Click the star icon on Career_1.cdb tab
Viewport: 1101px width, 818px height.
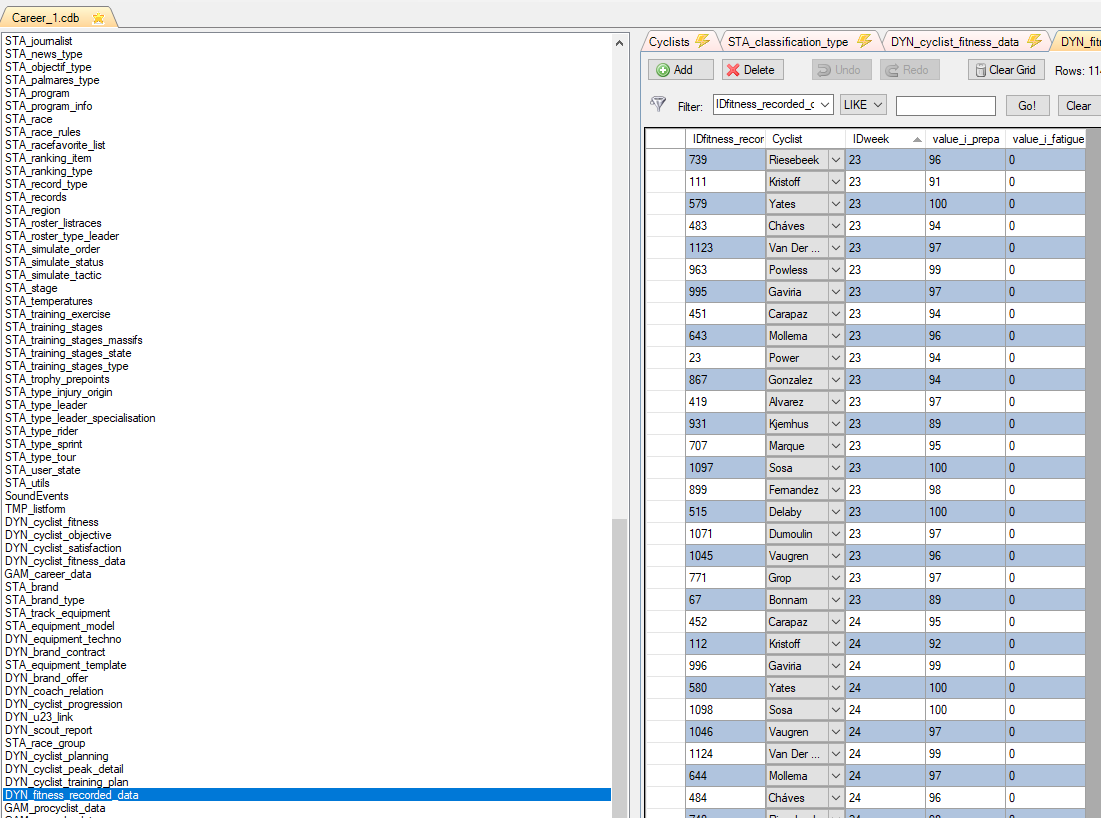coord(98,18)
